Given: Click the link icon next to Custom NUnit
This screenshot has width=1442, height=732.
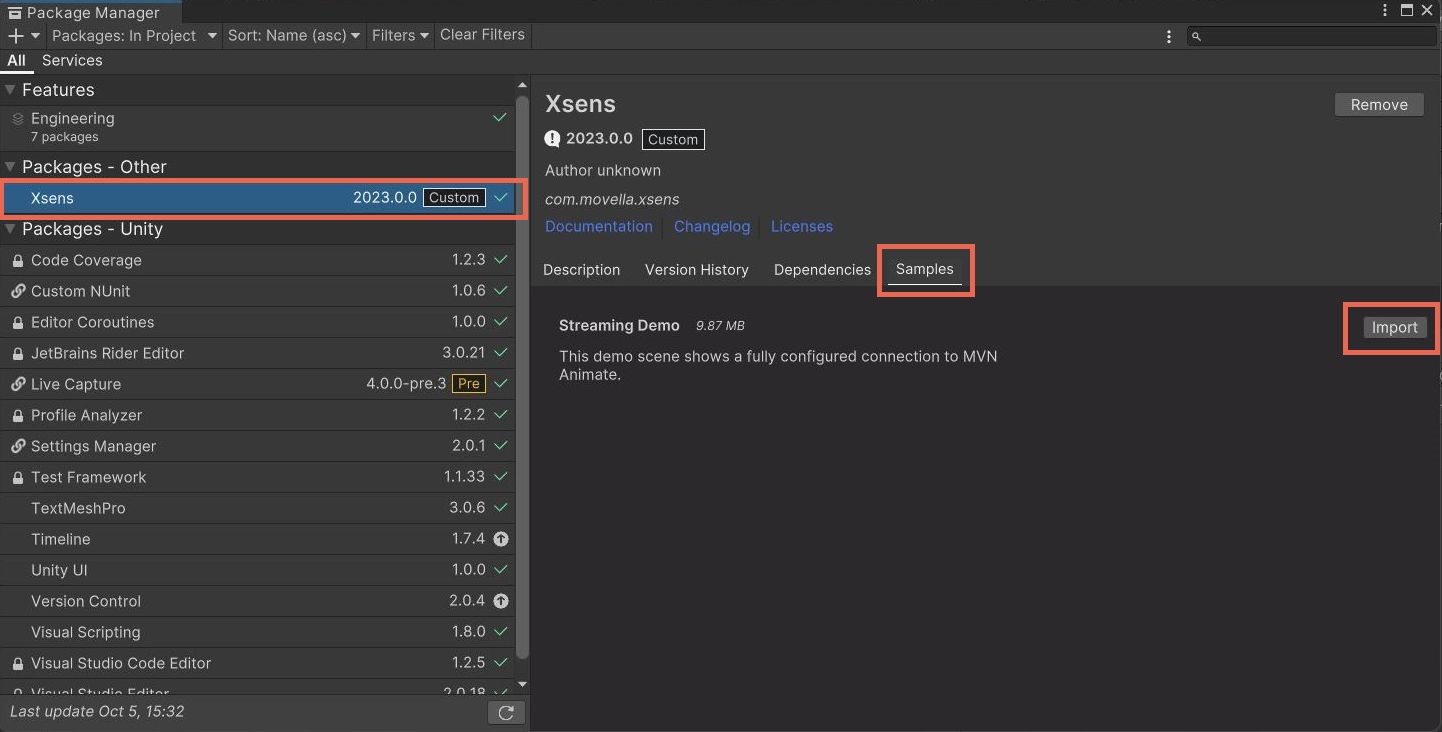Looking at the screenshot, I should coord(15,291).
